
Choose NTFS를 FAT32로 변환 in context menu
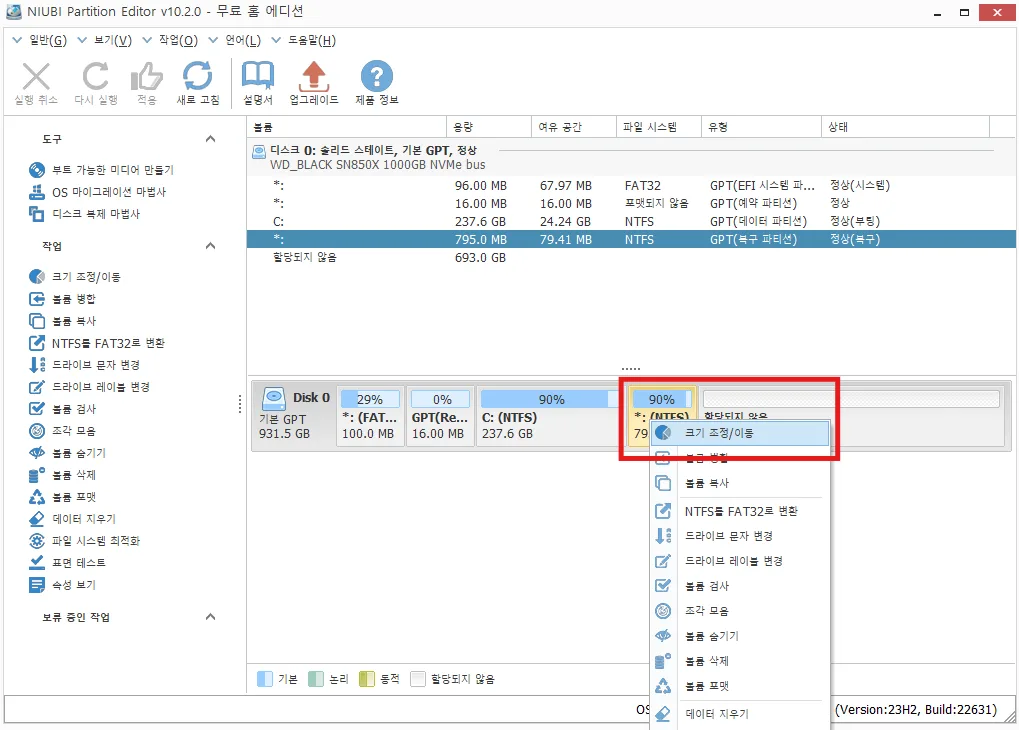[x=740, y=512]
